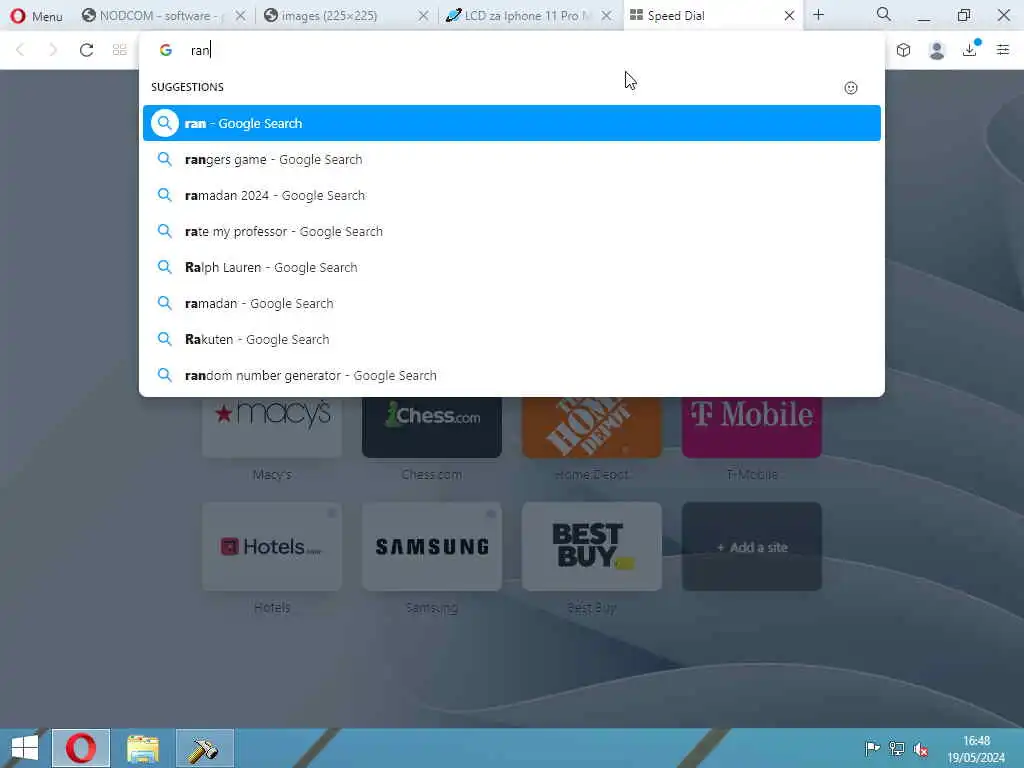Screen dimensions: 1024x768
Task: Click magnifier icon beside 'rangers game'
Action: (x=165, y=159)
